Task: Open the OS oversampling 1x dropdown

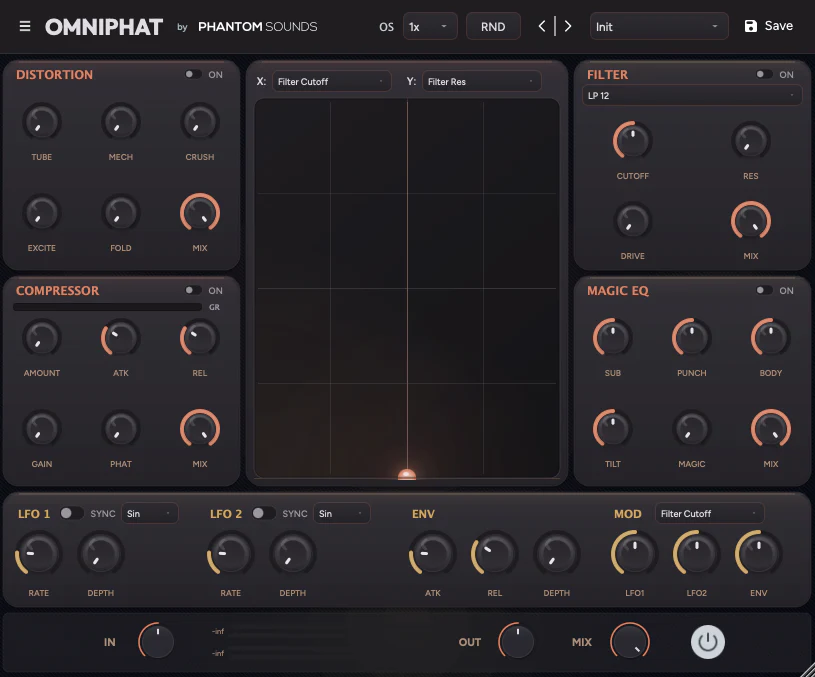Action: tap(430, 27)
